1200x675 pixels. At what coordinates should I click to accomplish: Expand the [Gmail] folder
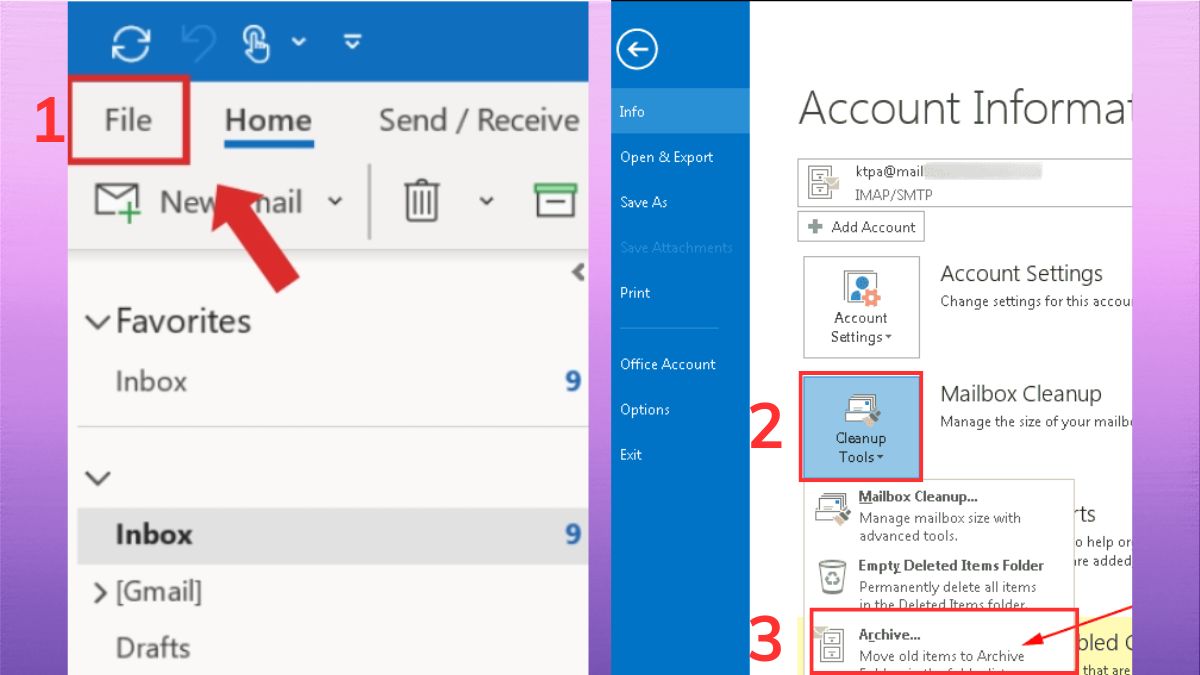pyautogui.click(x=99, y=593)
